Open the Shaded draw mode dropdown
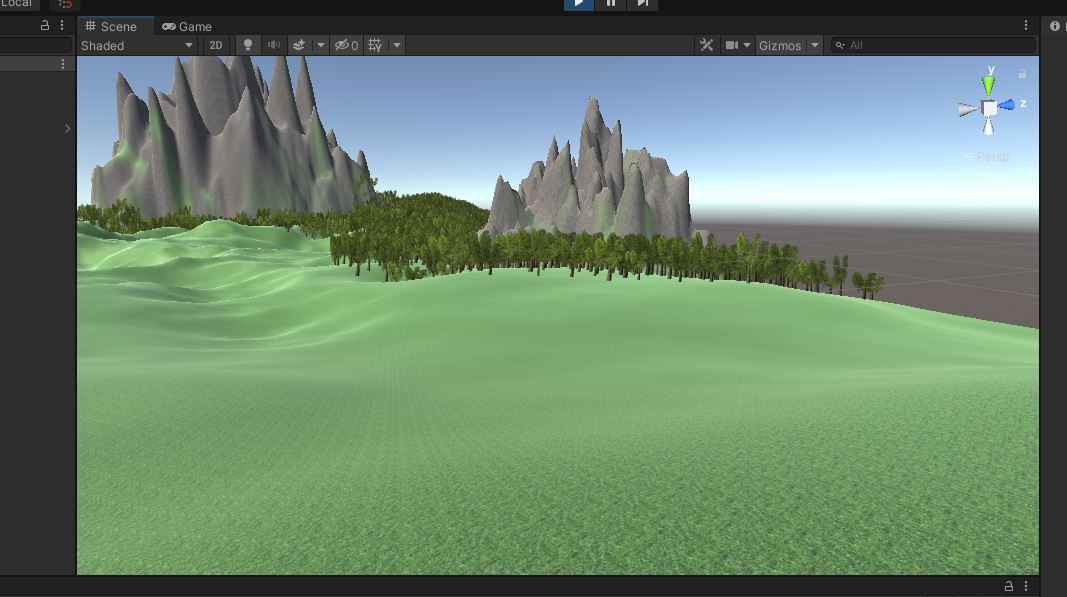1067x597 pixels. click(137, 45)
